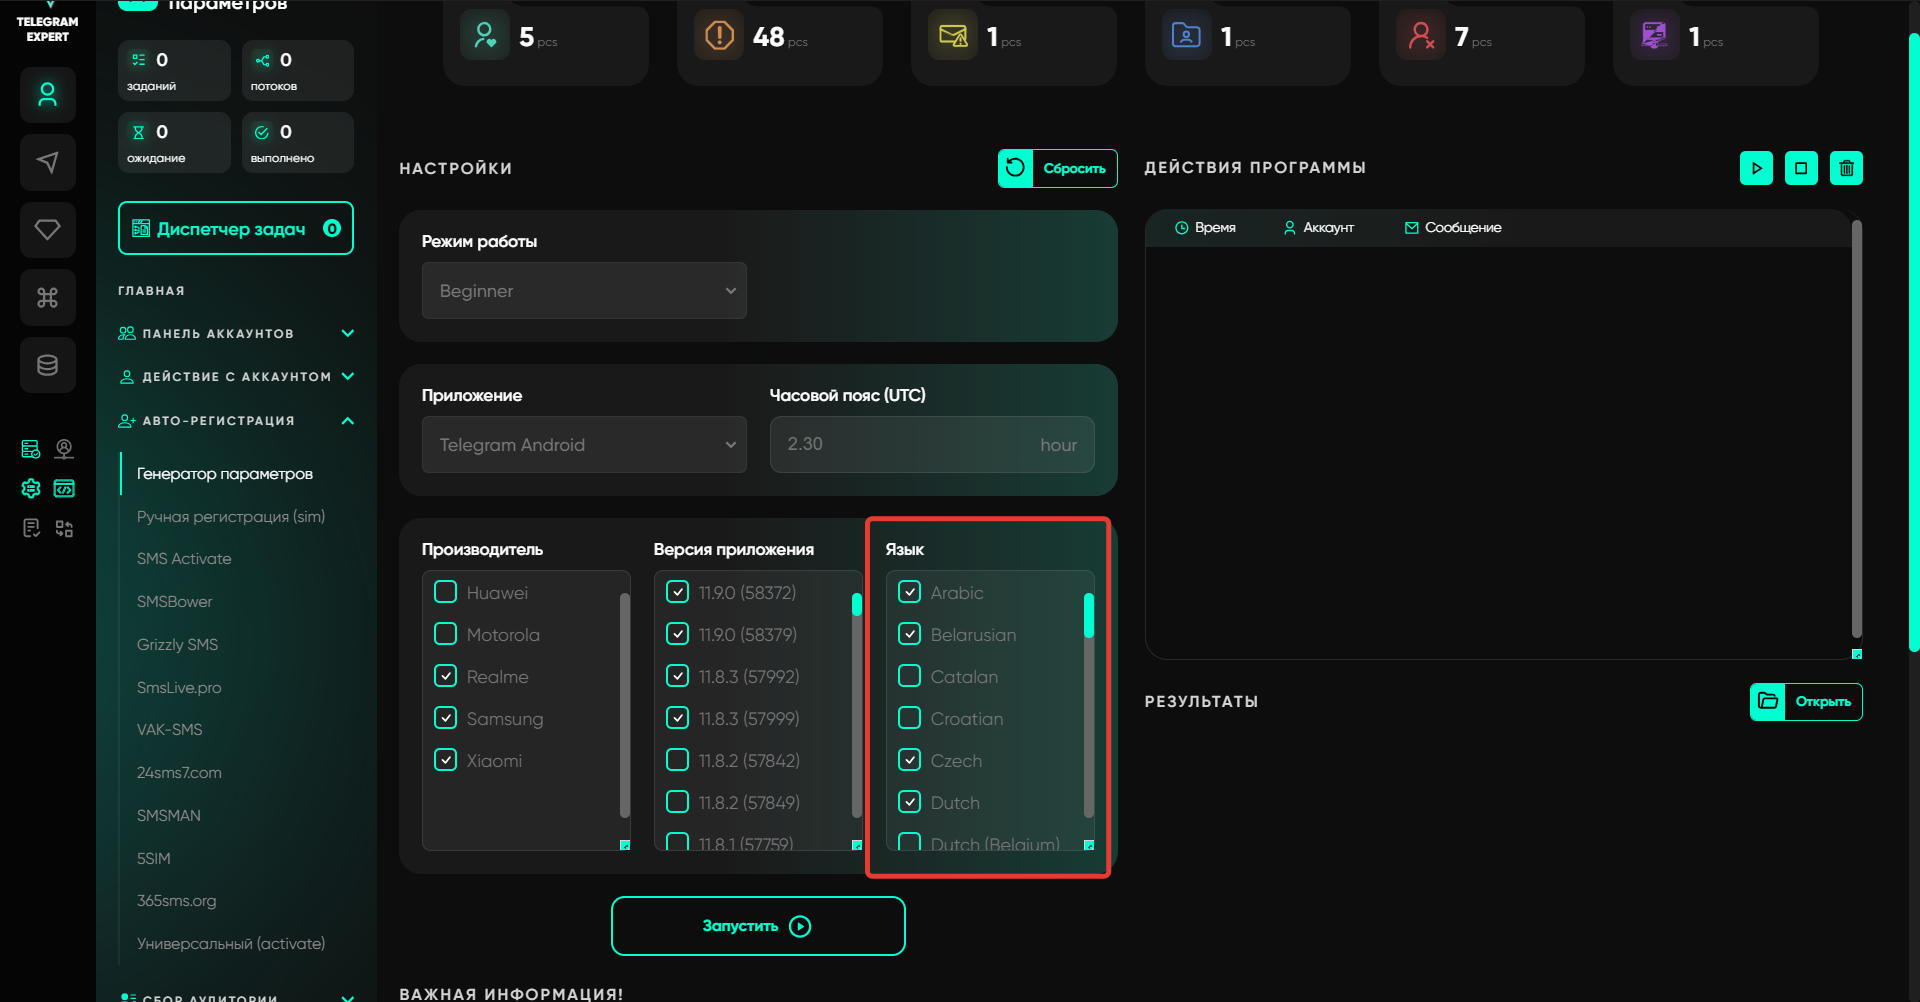Select the user account sidebar icon
The image size is (1920, 1002).
47,95
